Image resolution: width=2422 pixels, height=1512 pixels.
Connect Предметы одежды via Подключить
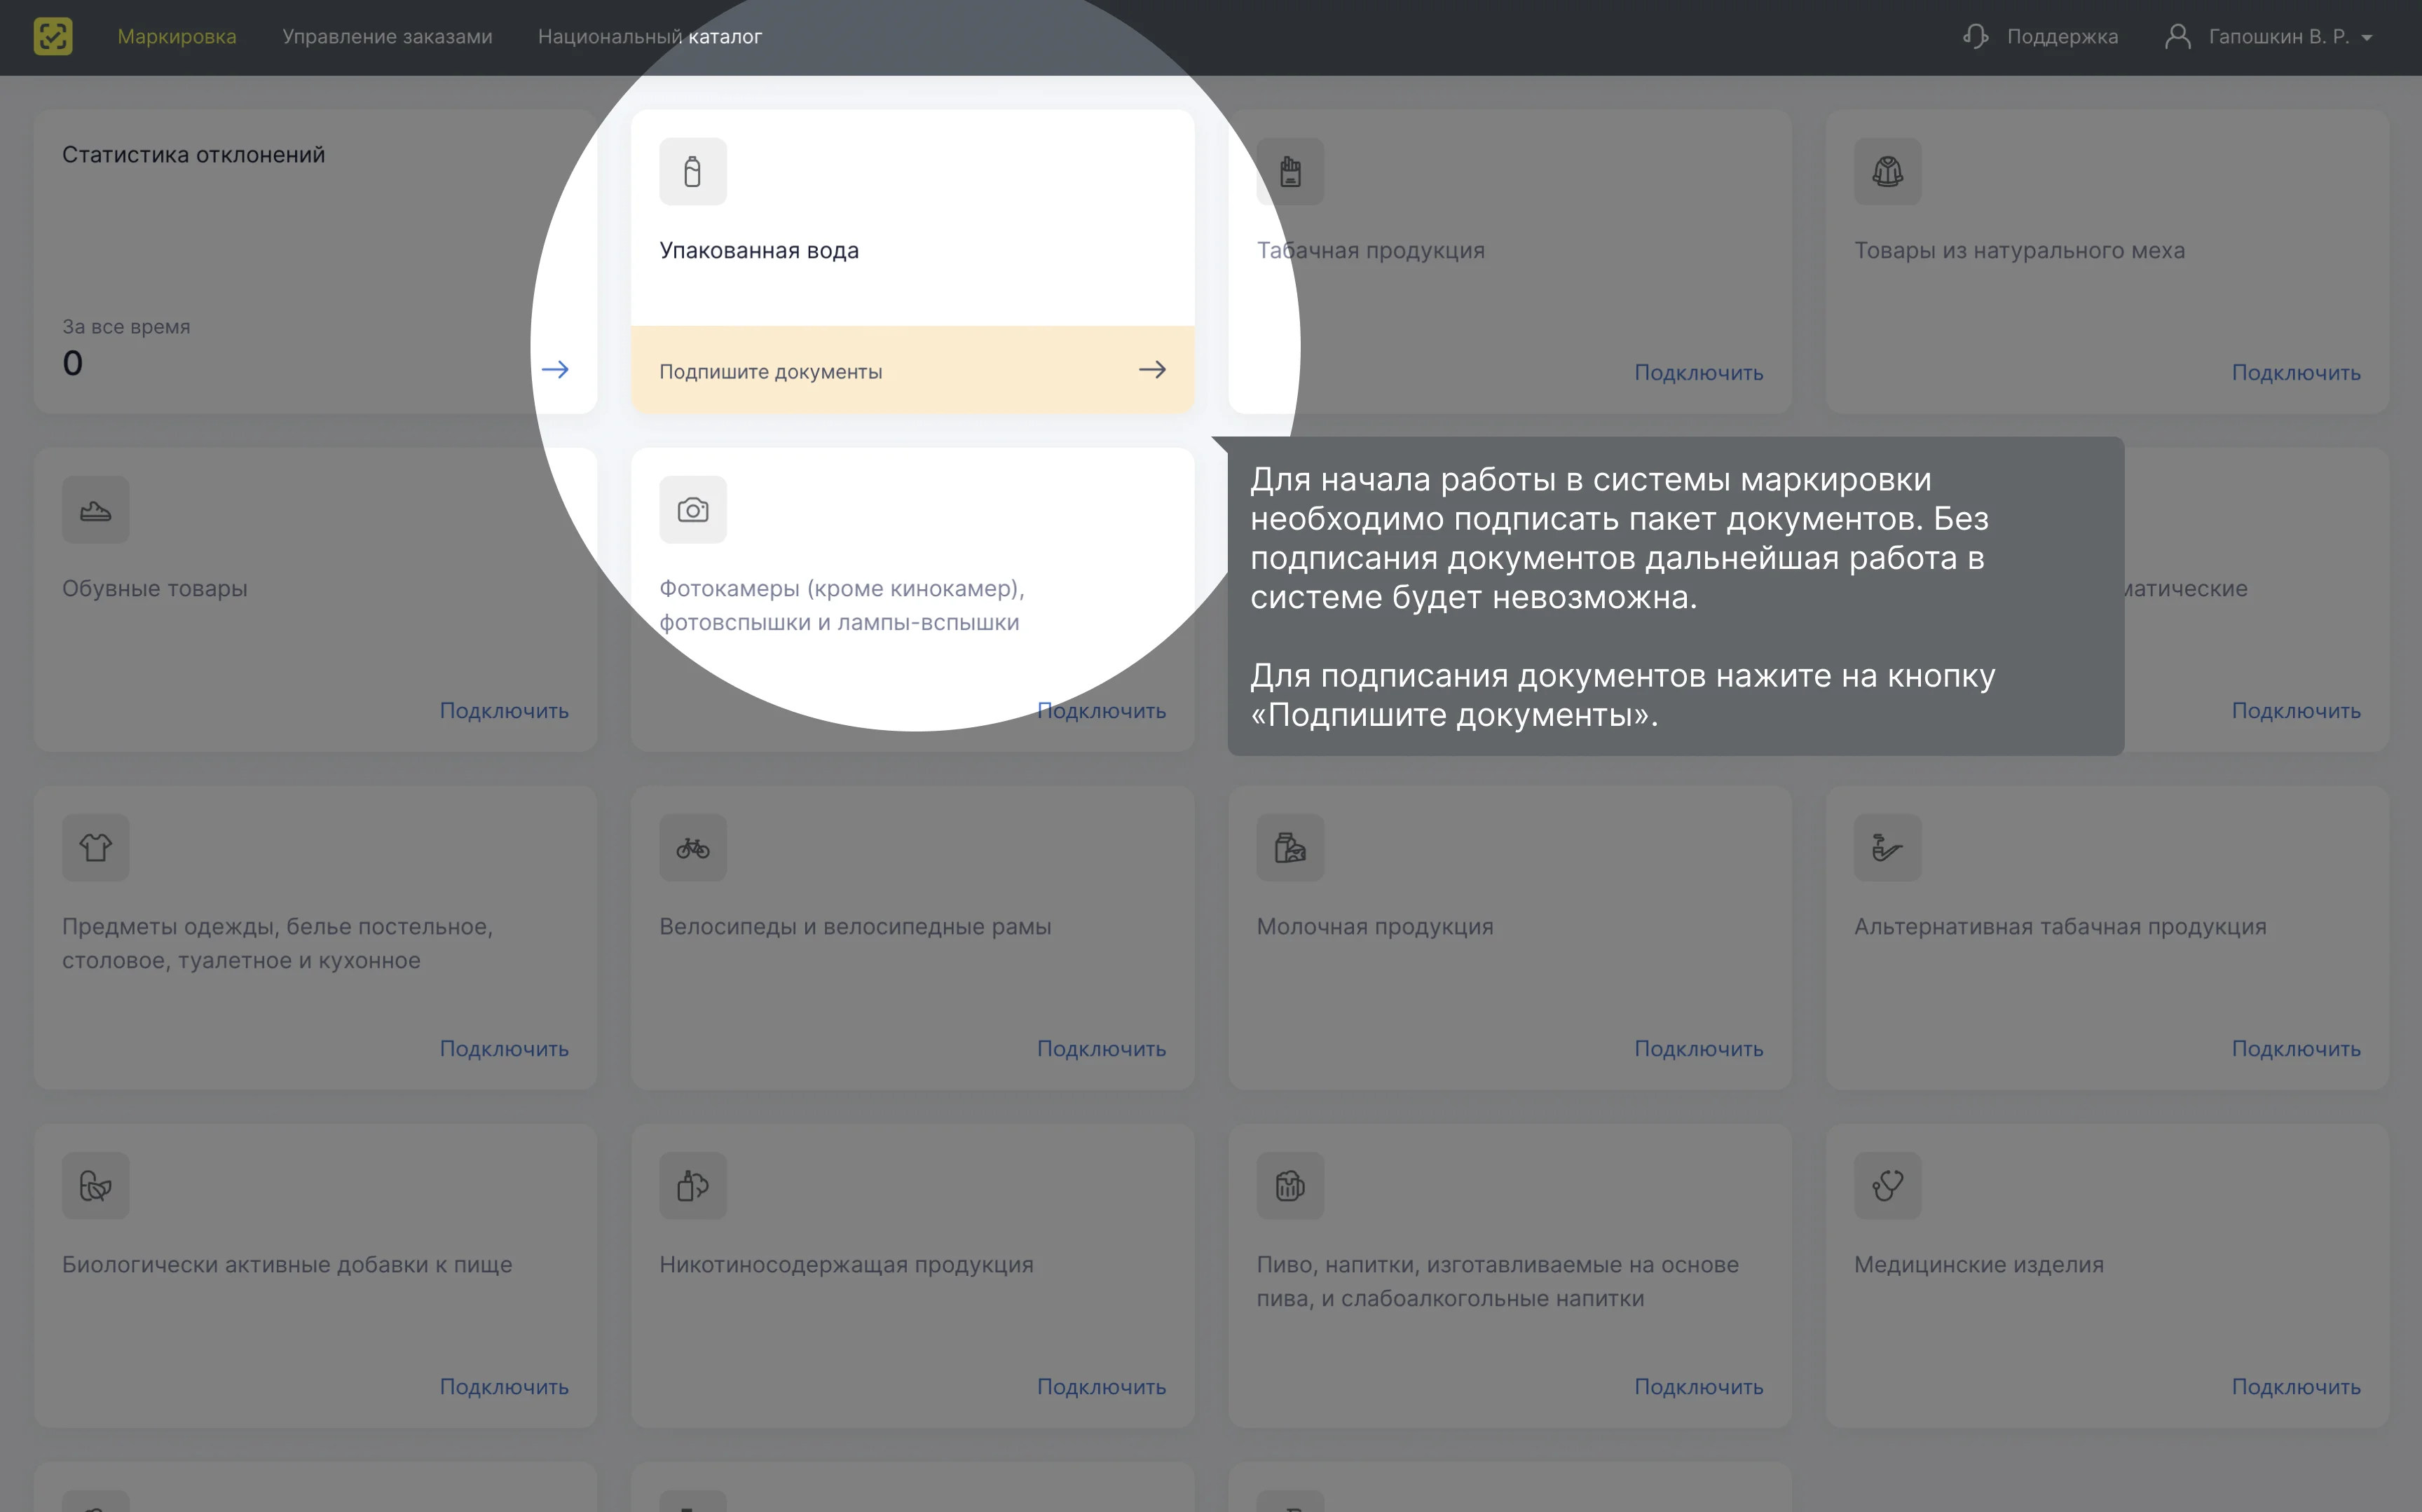click(504, 1049)
